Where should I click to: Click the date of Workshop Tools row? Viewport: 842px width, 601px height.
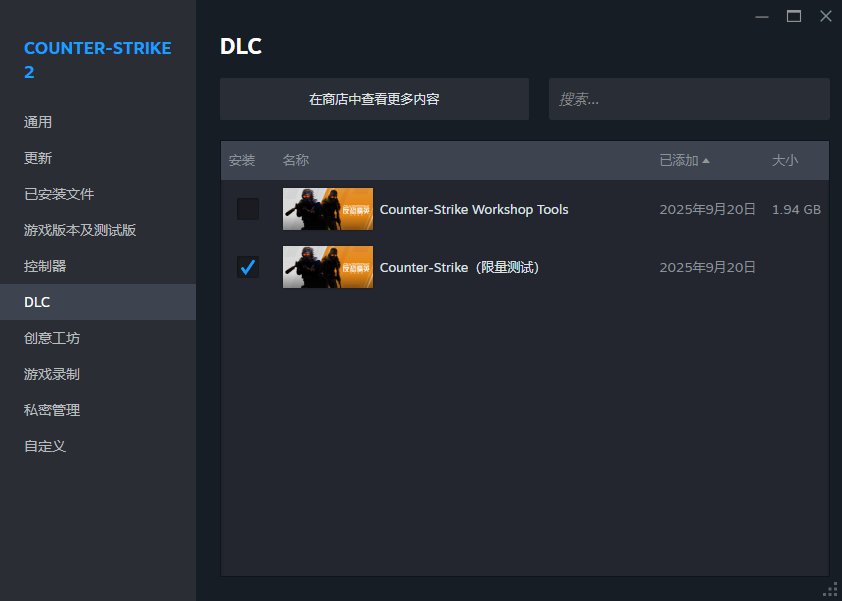(x=707, y=209)
